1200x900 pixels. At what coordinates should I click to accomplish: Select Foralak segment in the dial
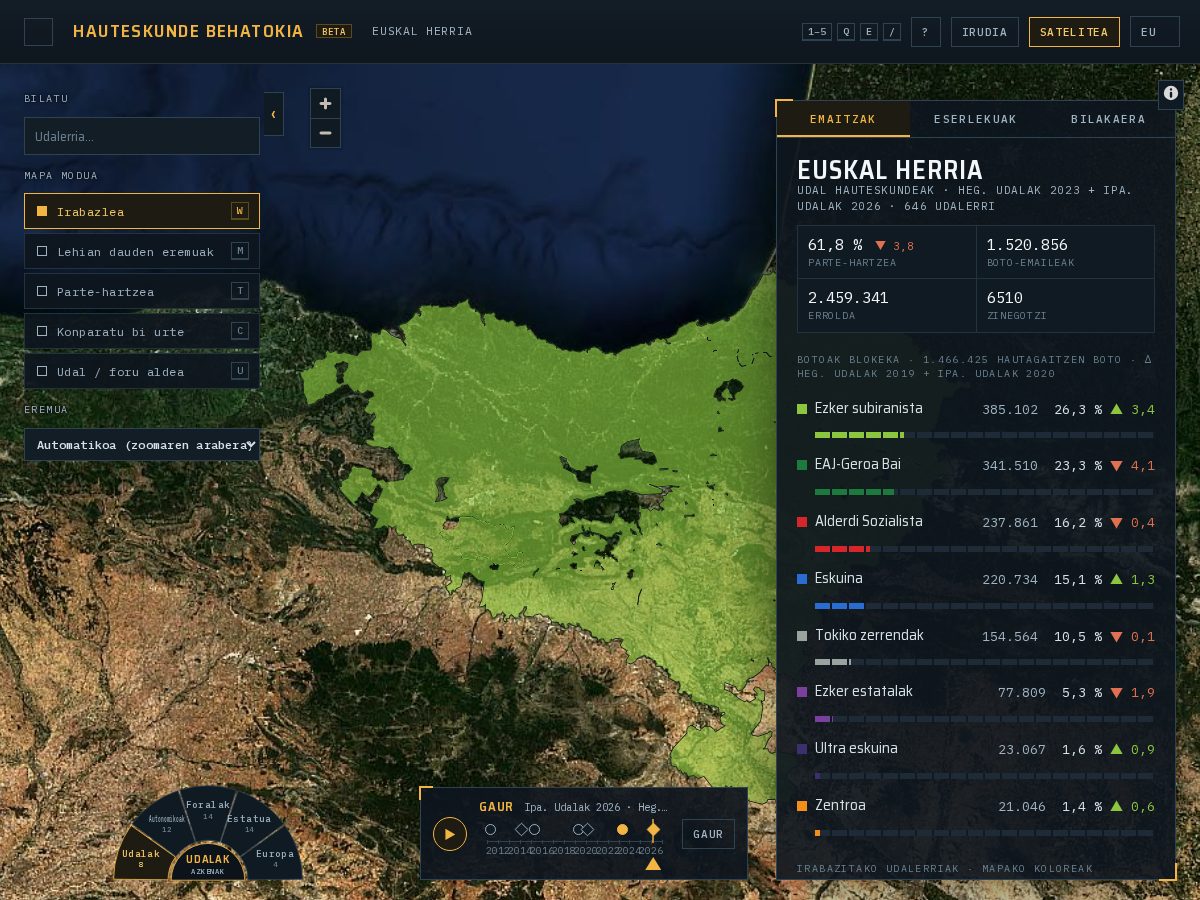coord(208,809)
